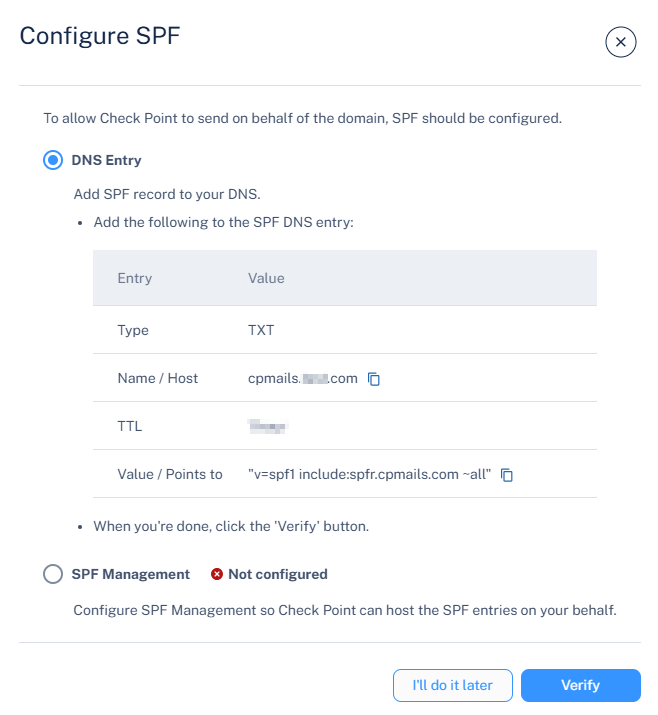Click the red Not configured status icon

click(217, 574)
